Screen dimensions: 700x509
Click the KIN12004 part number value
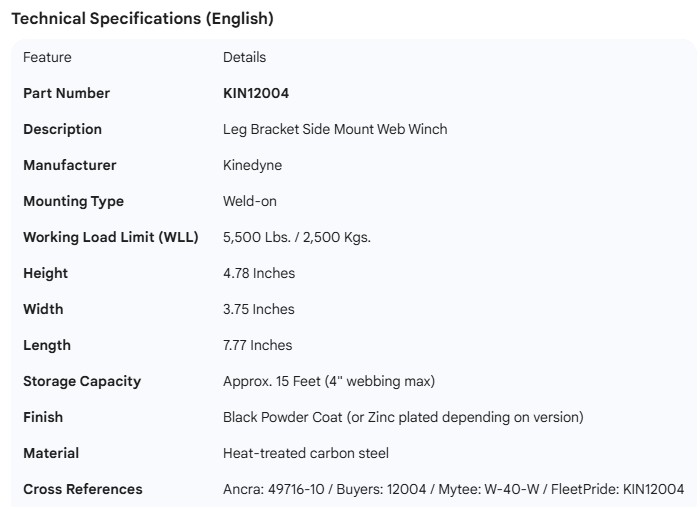click(x=256, y=93)
